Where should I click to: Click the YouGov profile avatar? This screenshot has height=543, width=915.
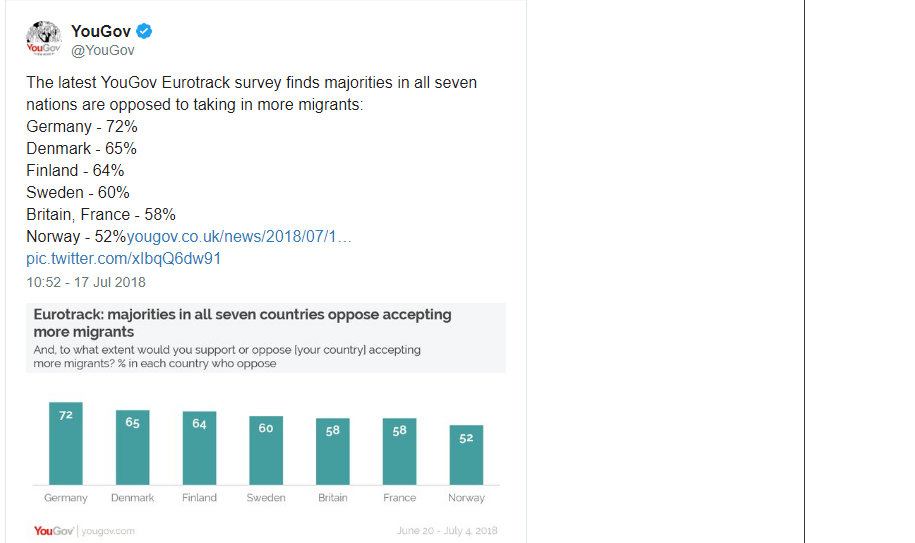click(44, 38)
